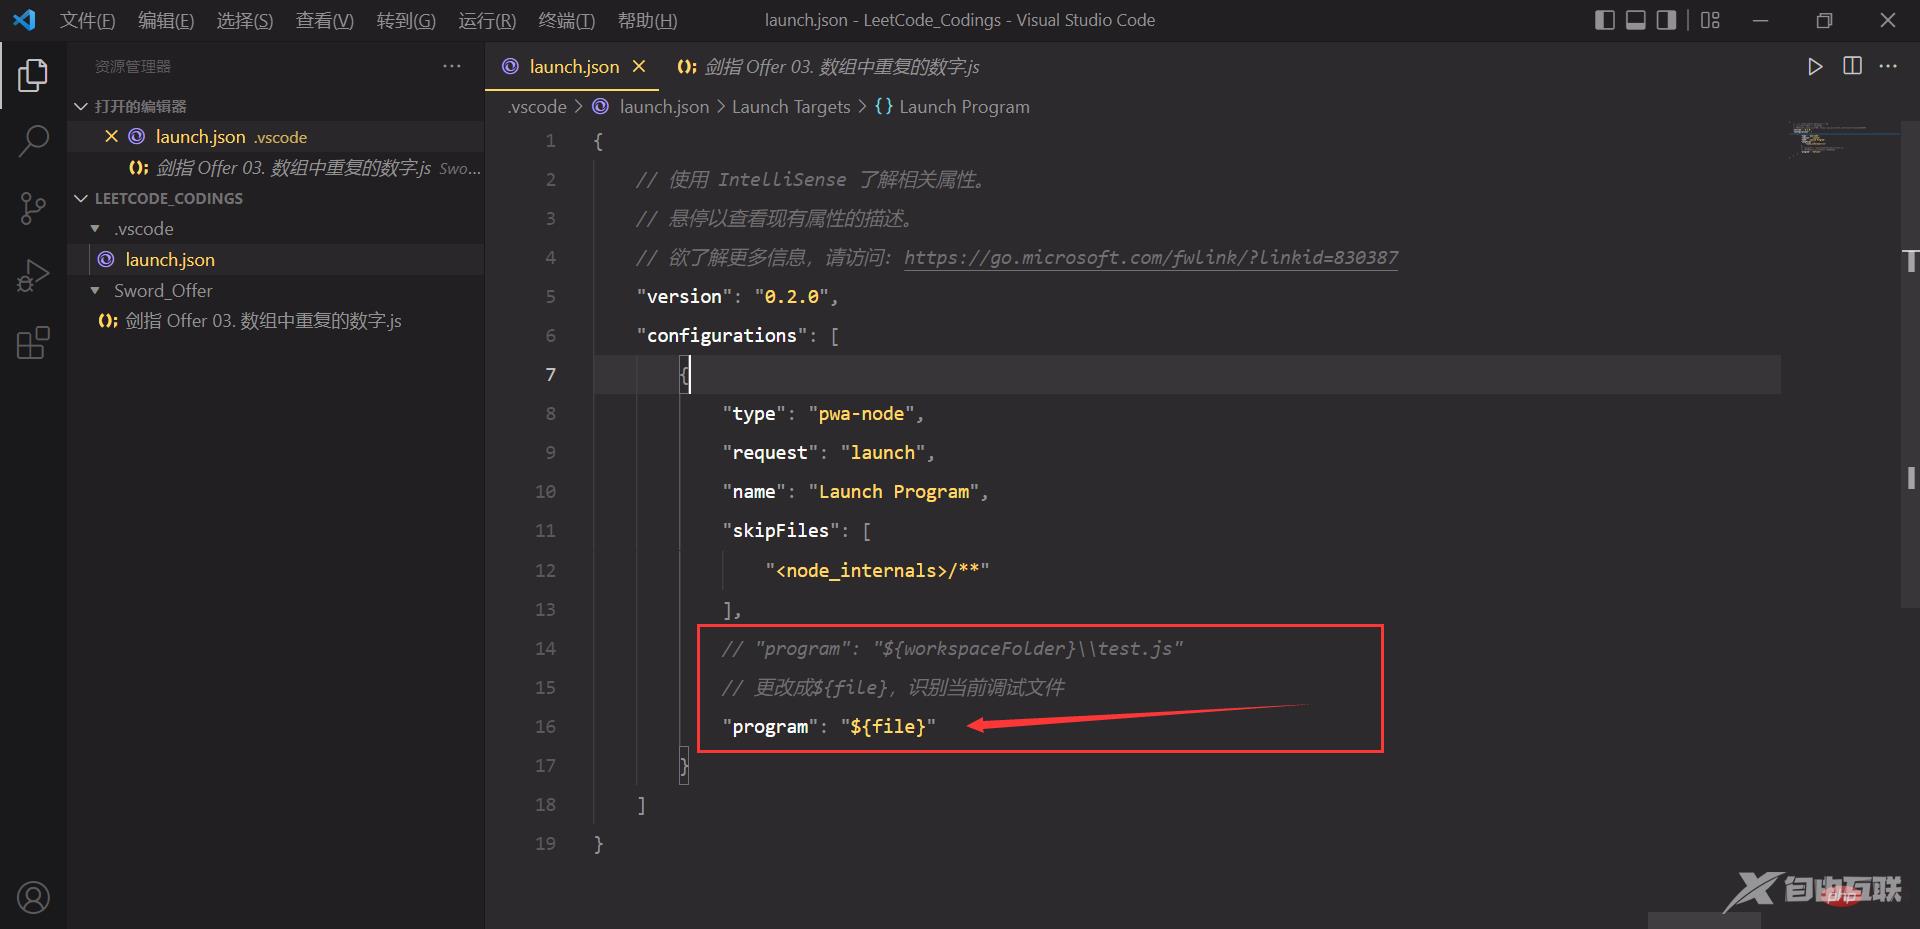Click Launch Program braces icon in breadcrumb

884,106
